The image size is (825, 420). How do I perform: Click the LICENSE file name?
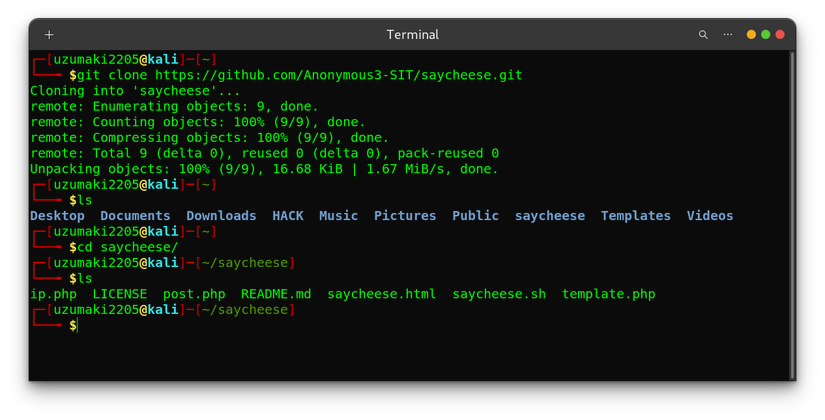[x=120, y=294]
